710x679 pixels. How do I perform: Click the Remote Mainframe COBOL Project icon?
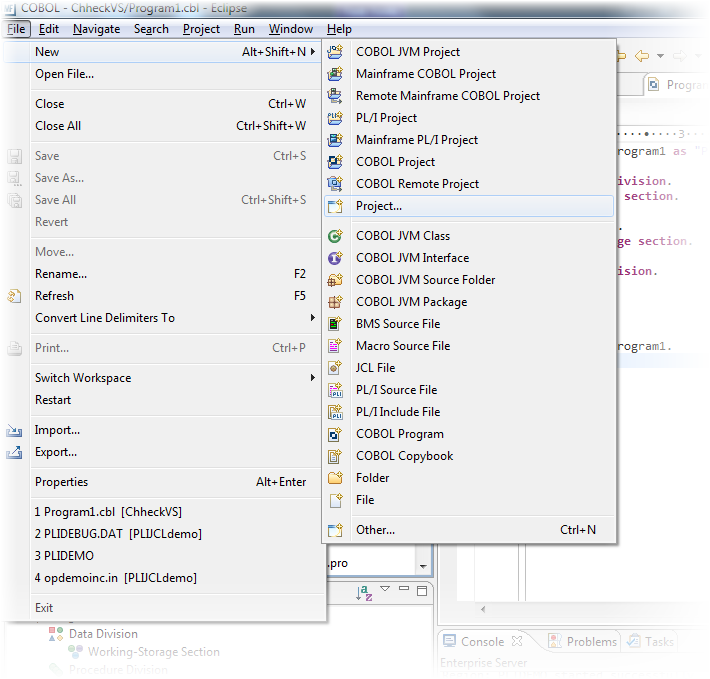tap(335, 96)
